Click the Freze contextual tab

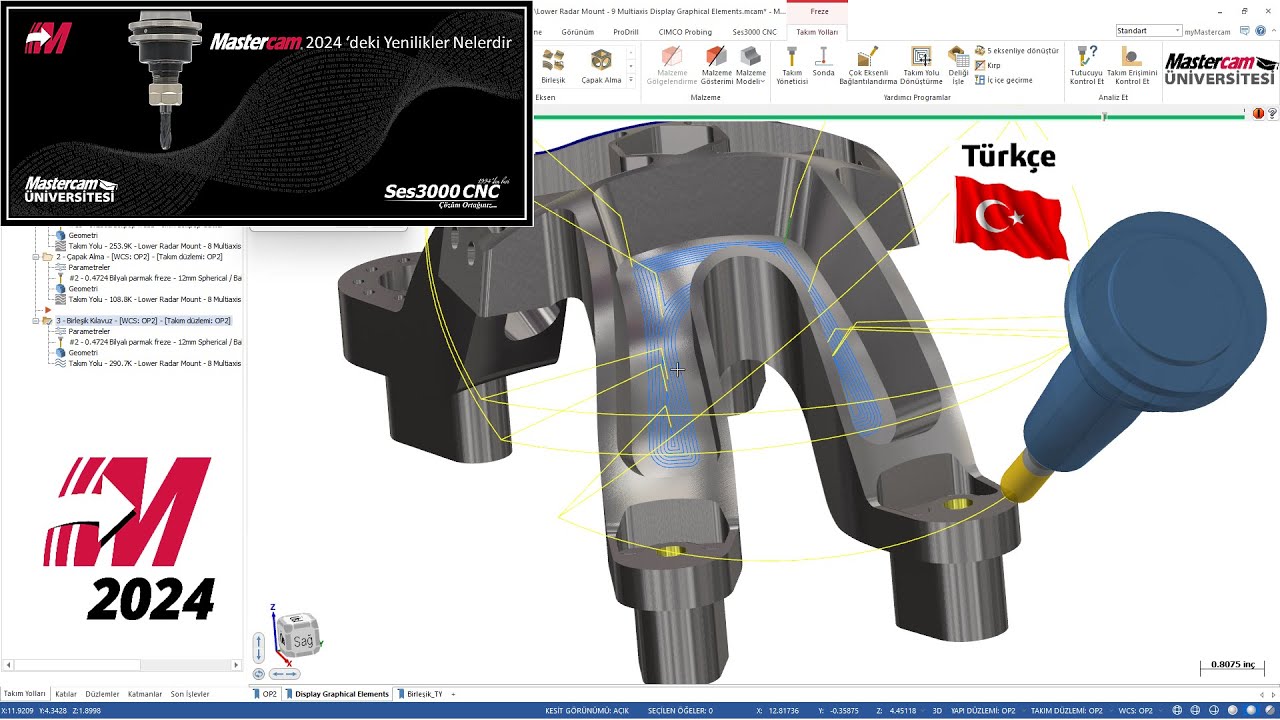pyautogui.click(x=819, y=11)
